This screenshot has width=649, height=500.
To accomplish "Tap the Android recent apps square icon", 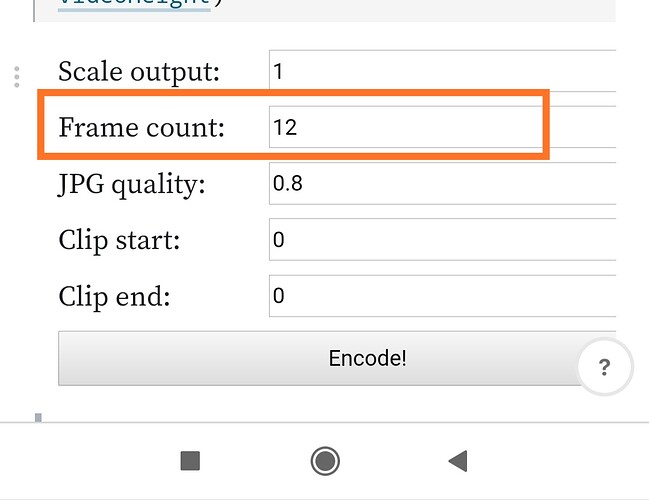I will point(190,461).
